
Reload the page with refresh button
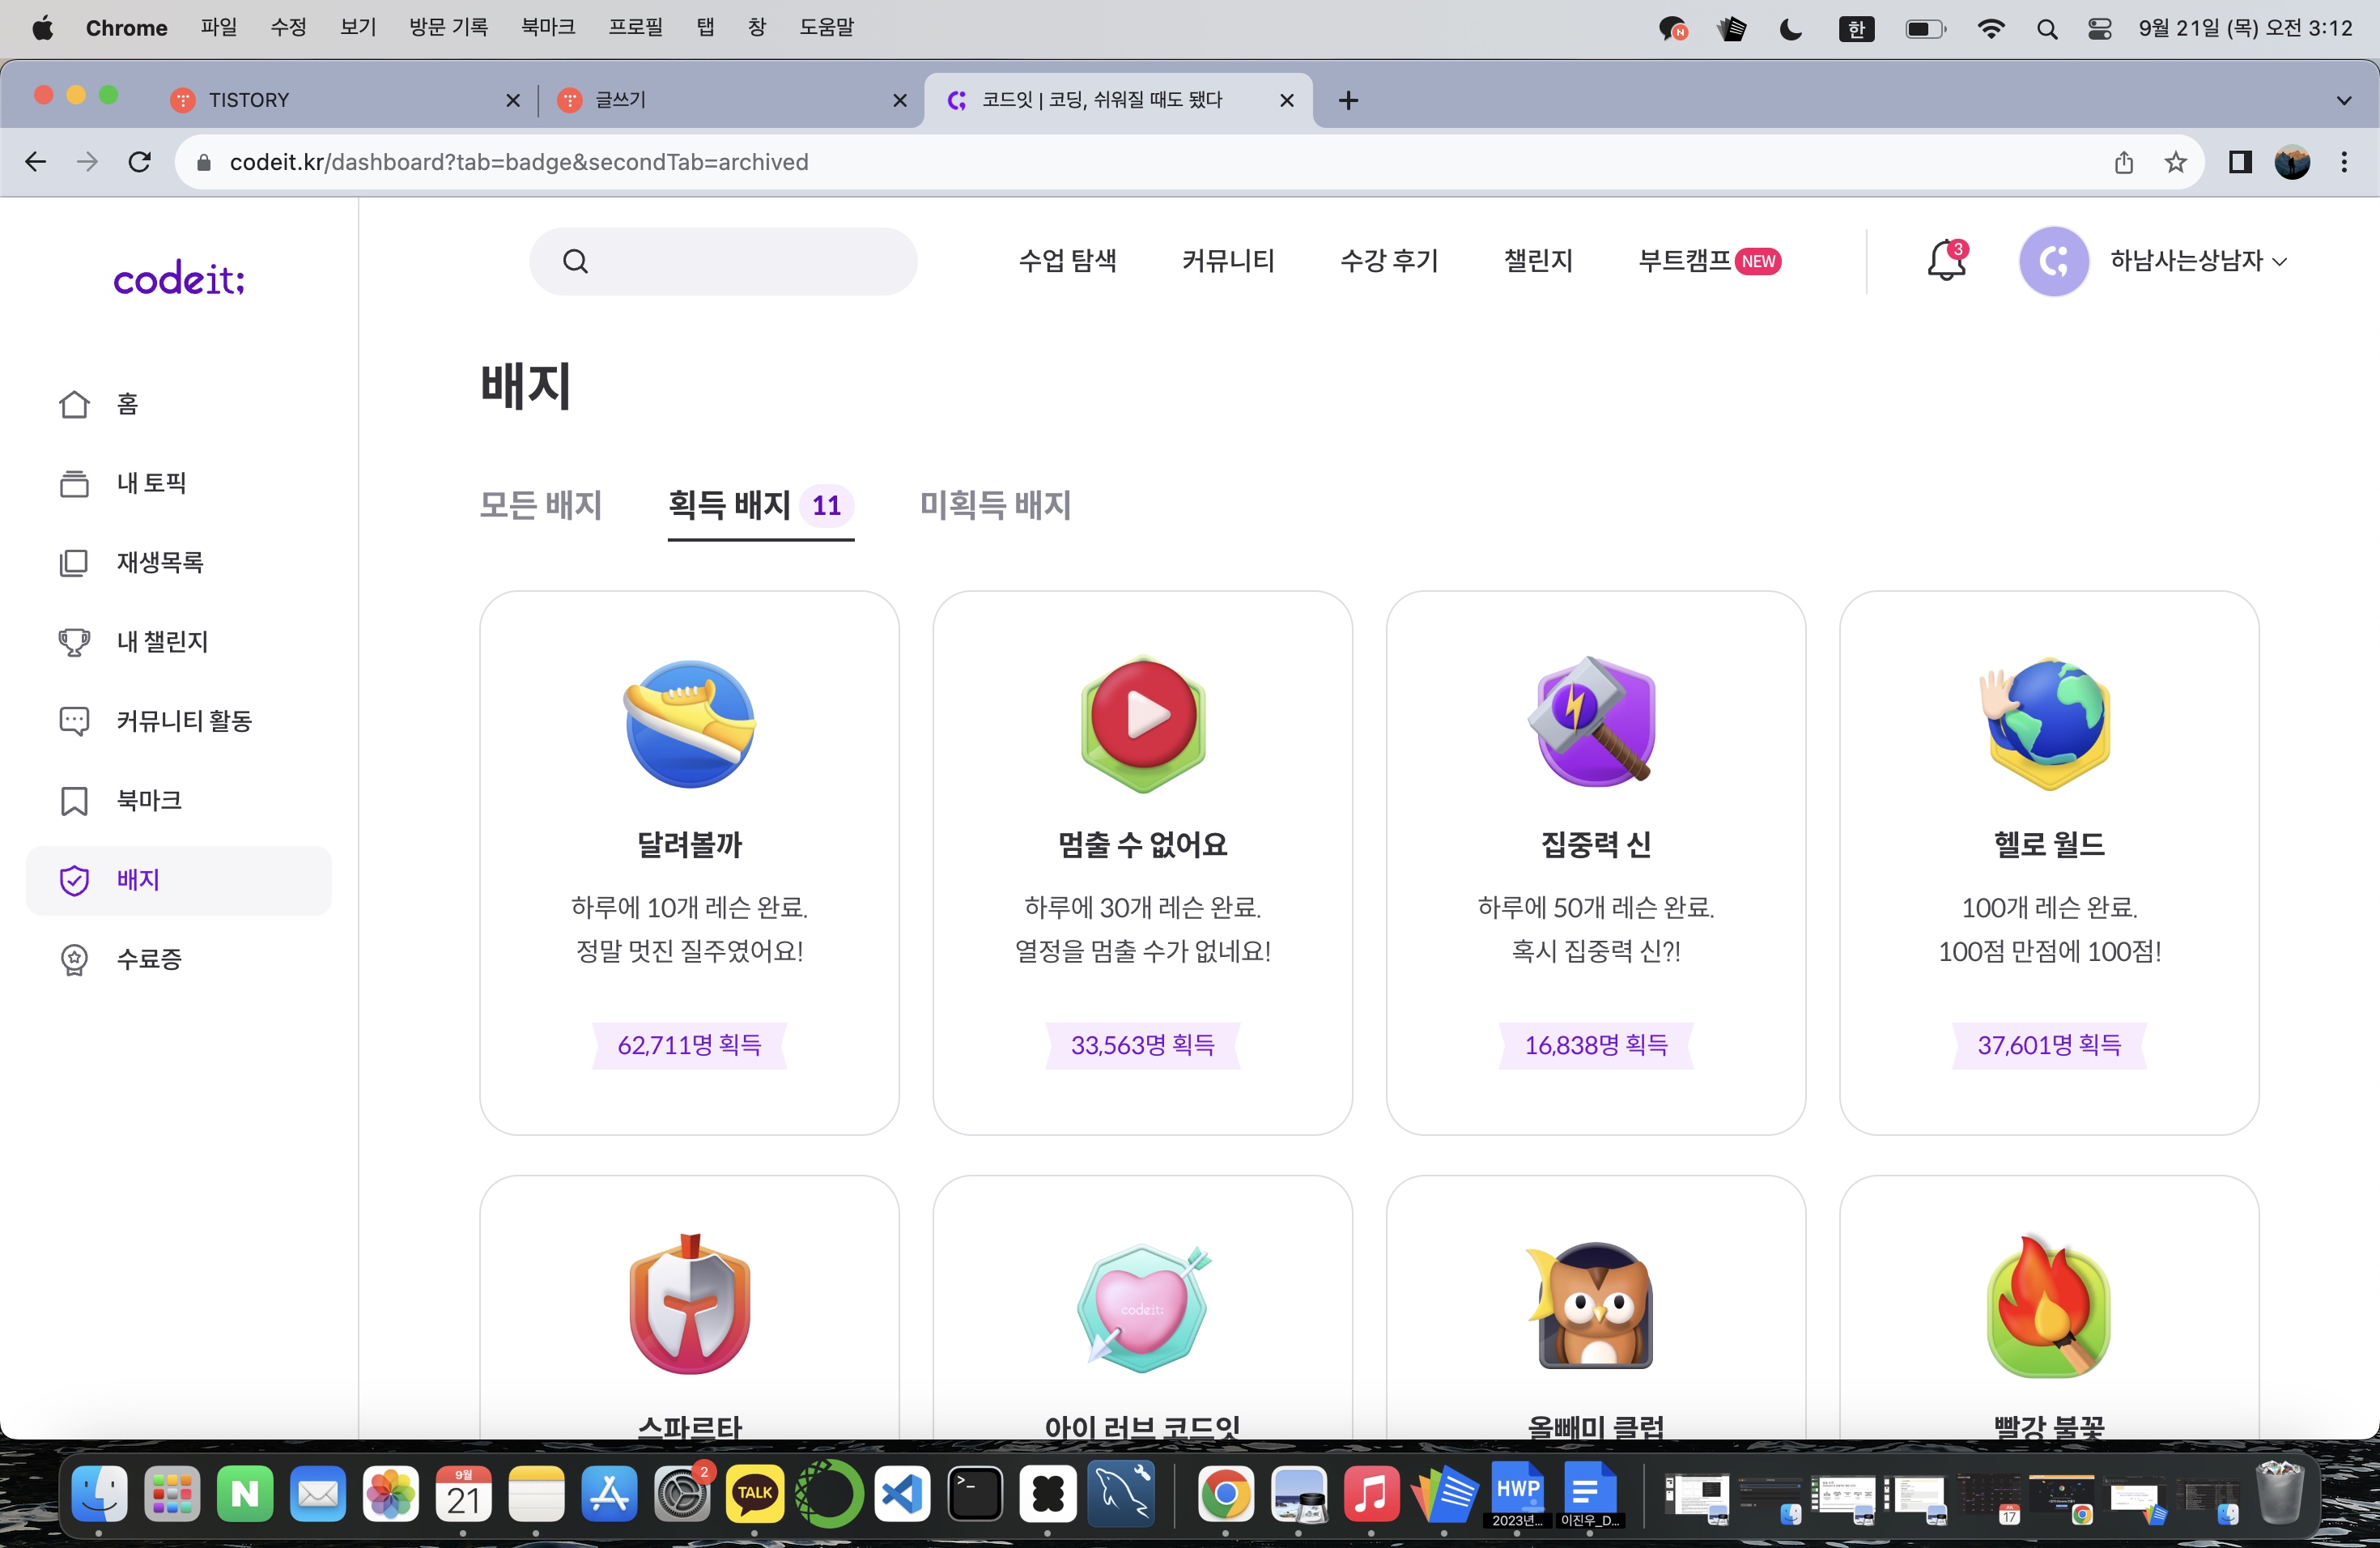point(140,162)
